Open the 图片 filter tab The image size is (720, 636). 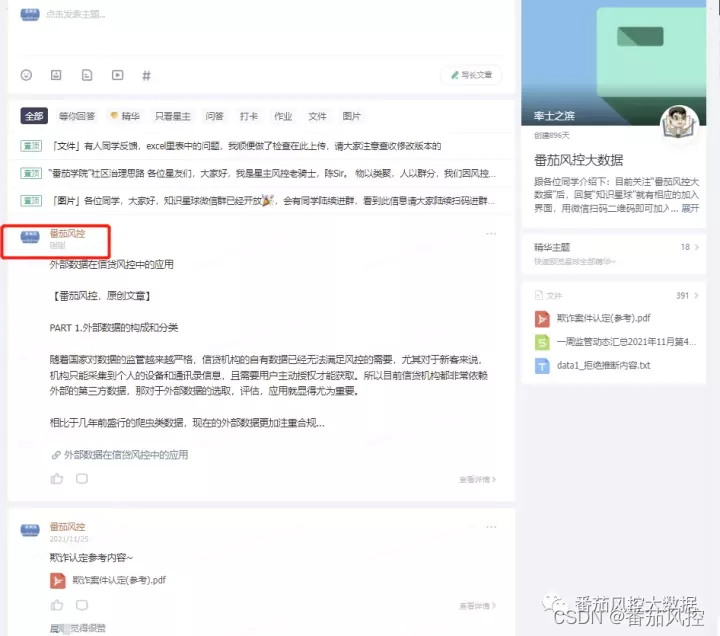352,116
